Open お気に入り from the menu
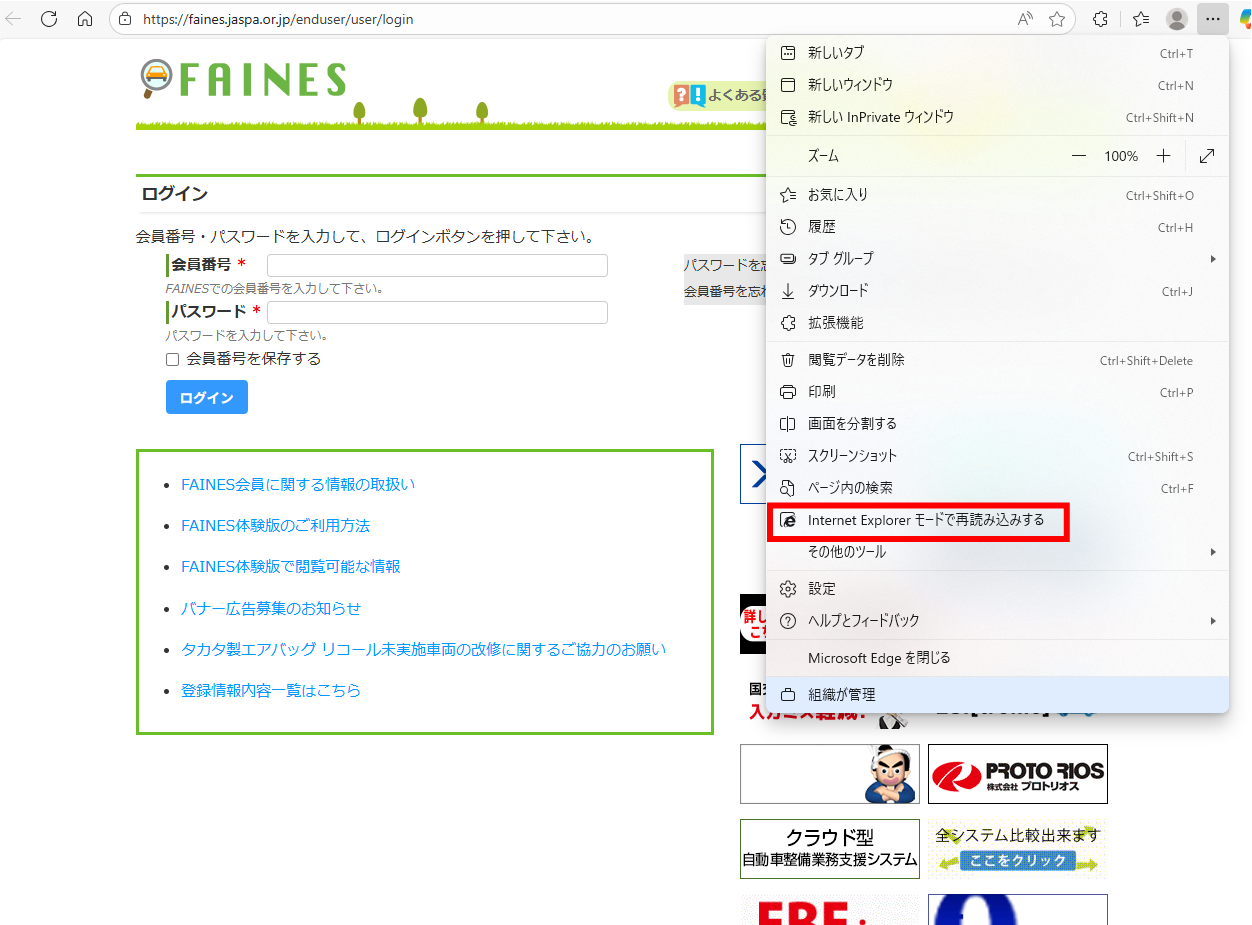This screenshot has width=1252, height=925. click(x=997, y=195)
